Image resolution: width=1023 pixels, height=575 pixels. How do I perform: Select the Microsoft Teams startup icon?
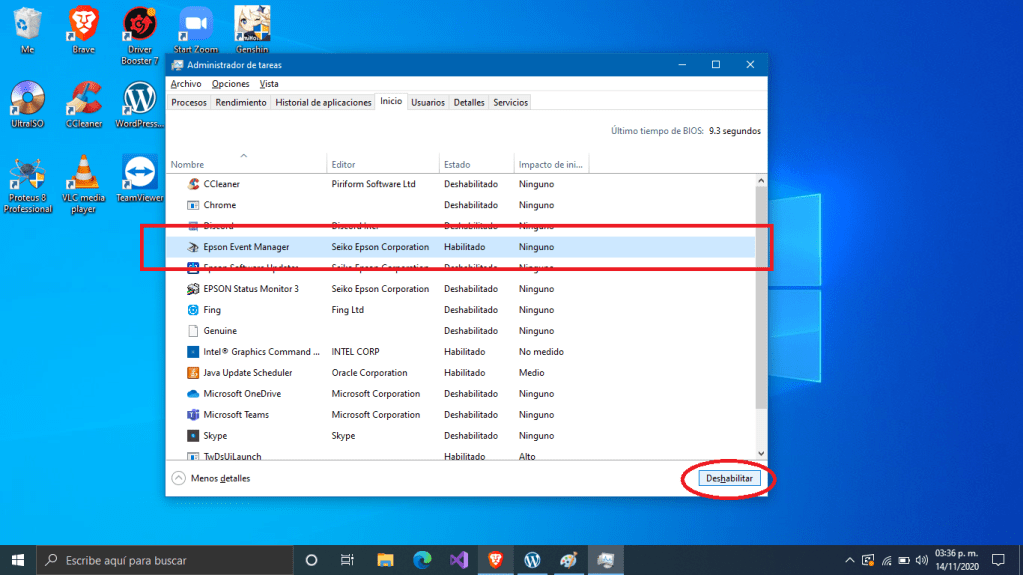(194, 415)
